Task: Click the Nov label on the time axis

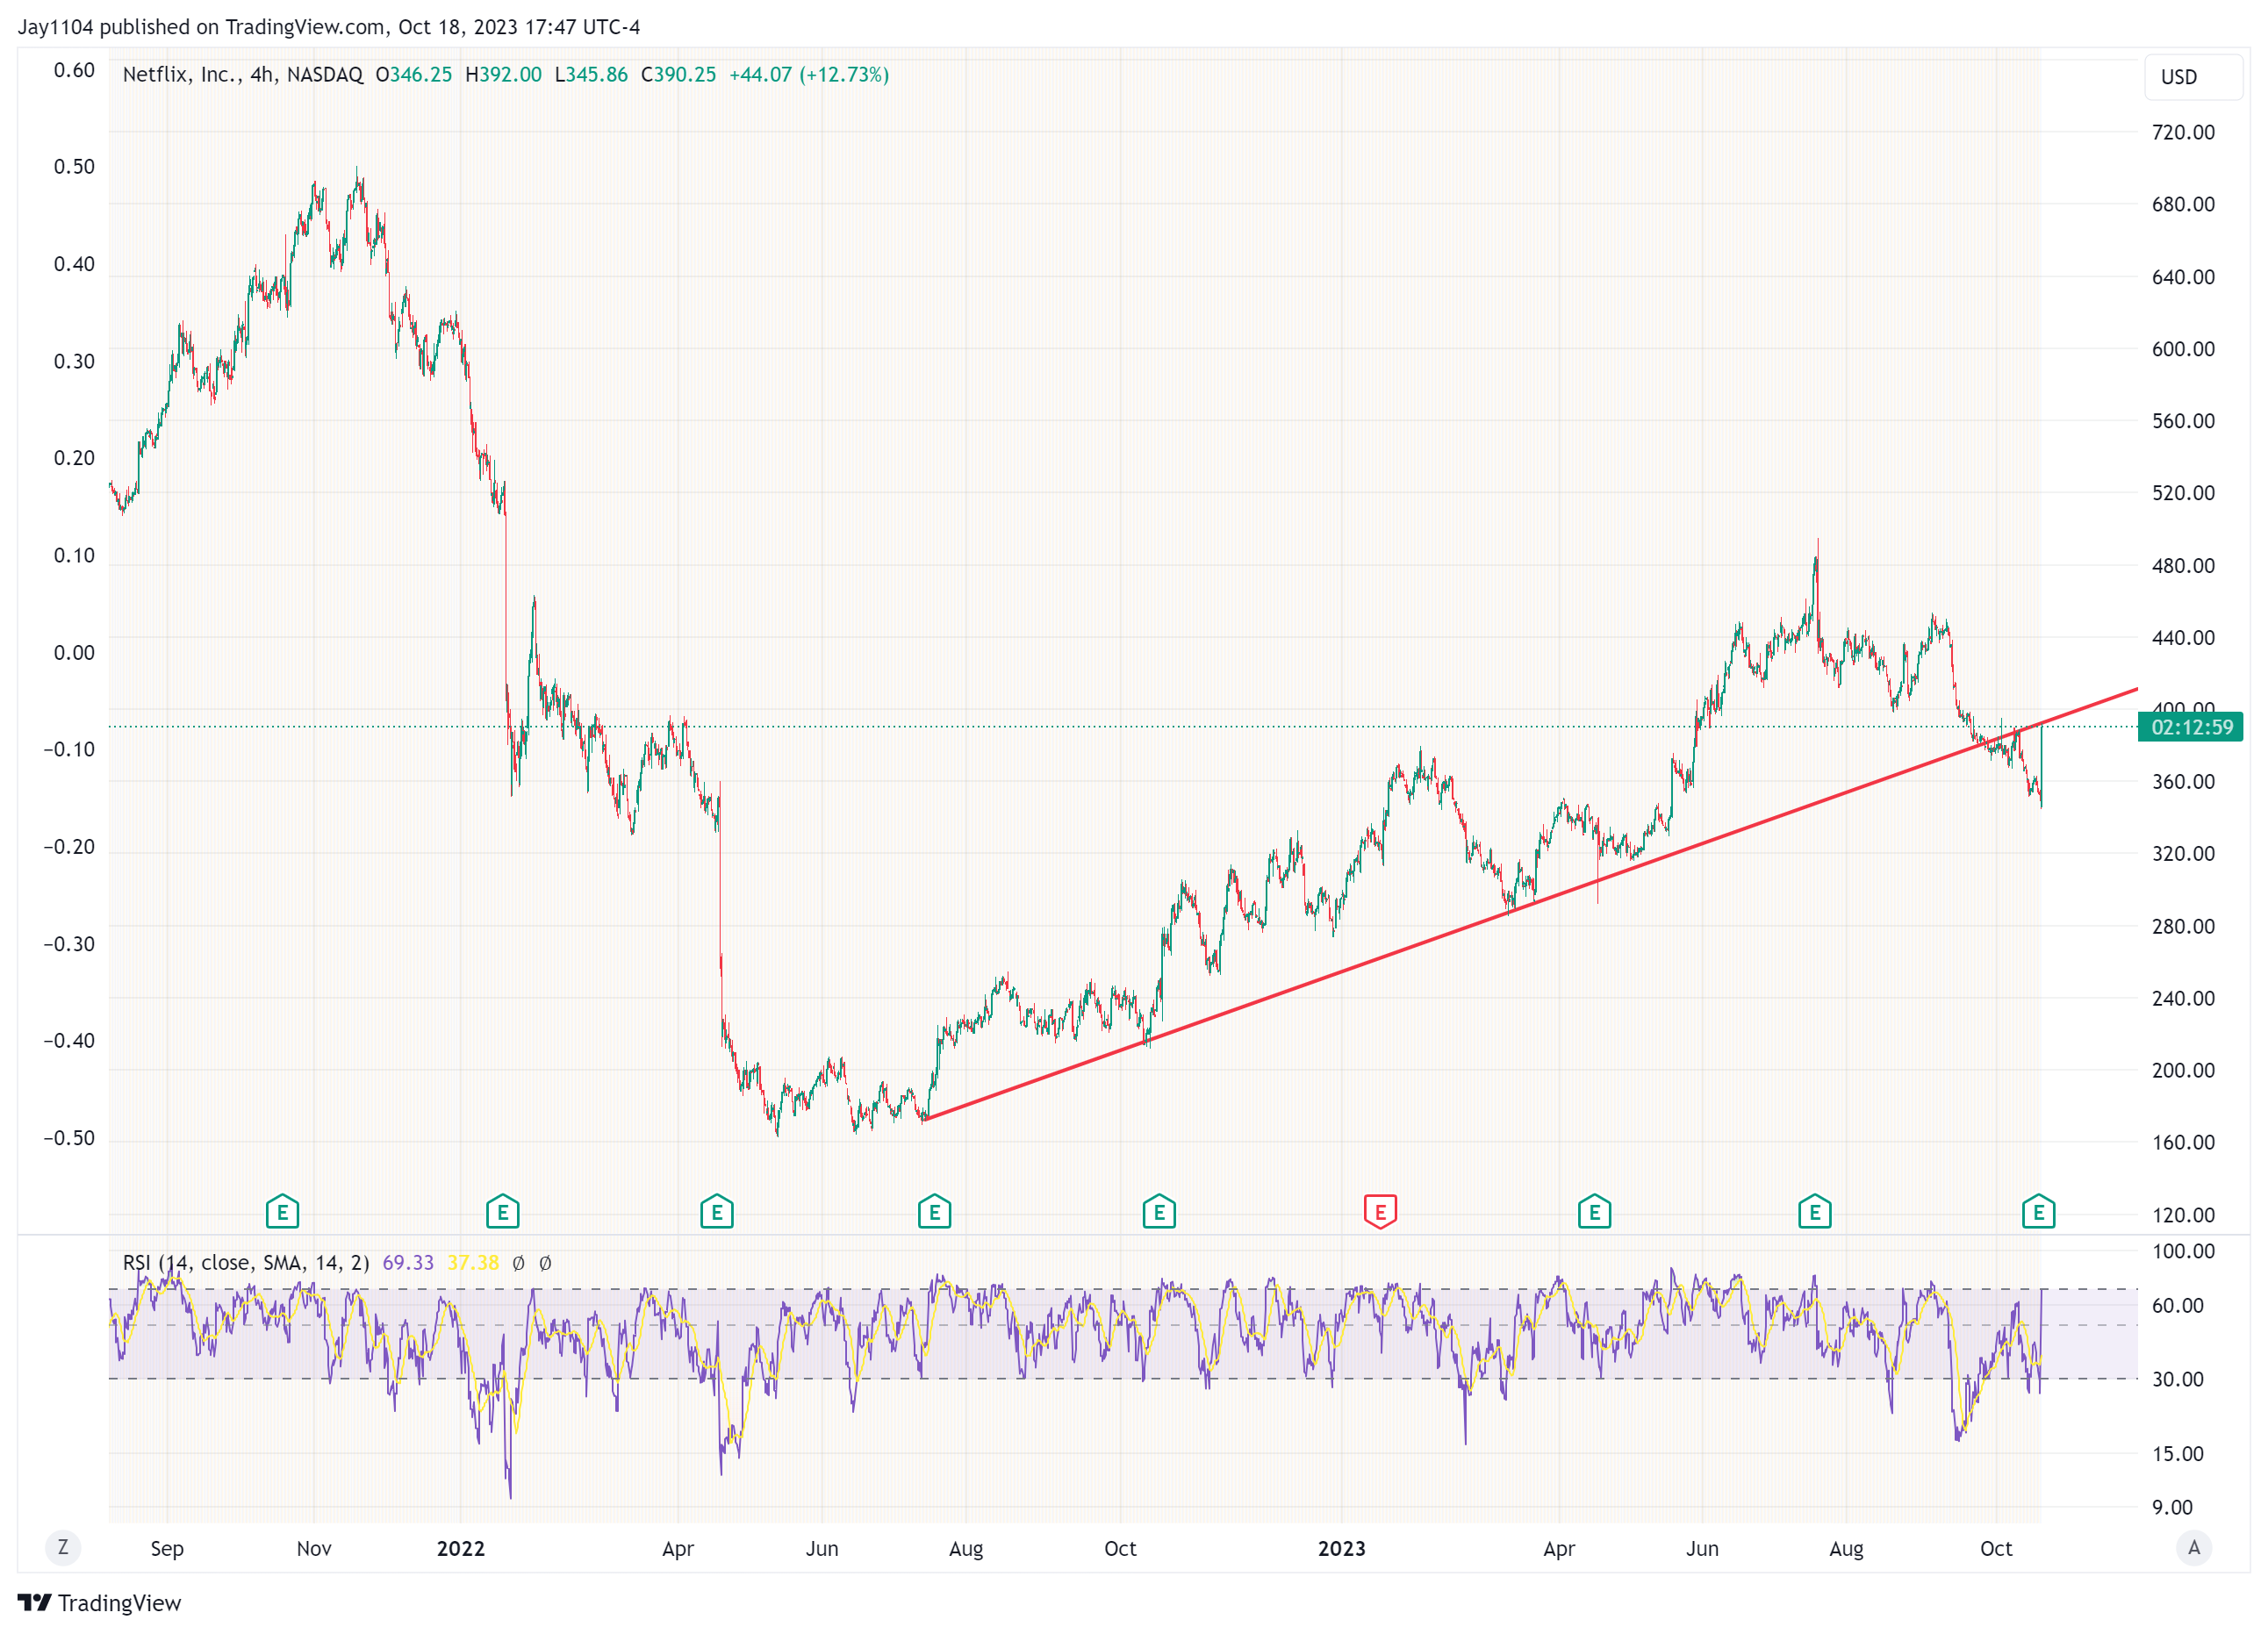Action: click(313, 1548)
